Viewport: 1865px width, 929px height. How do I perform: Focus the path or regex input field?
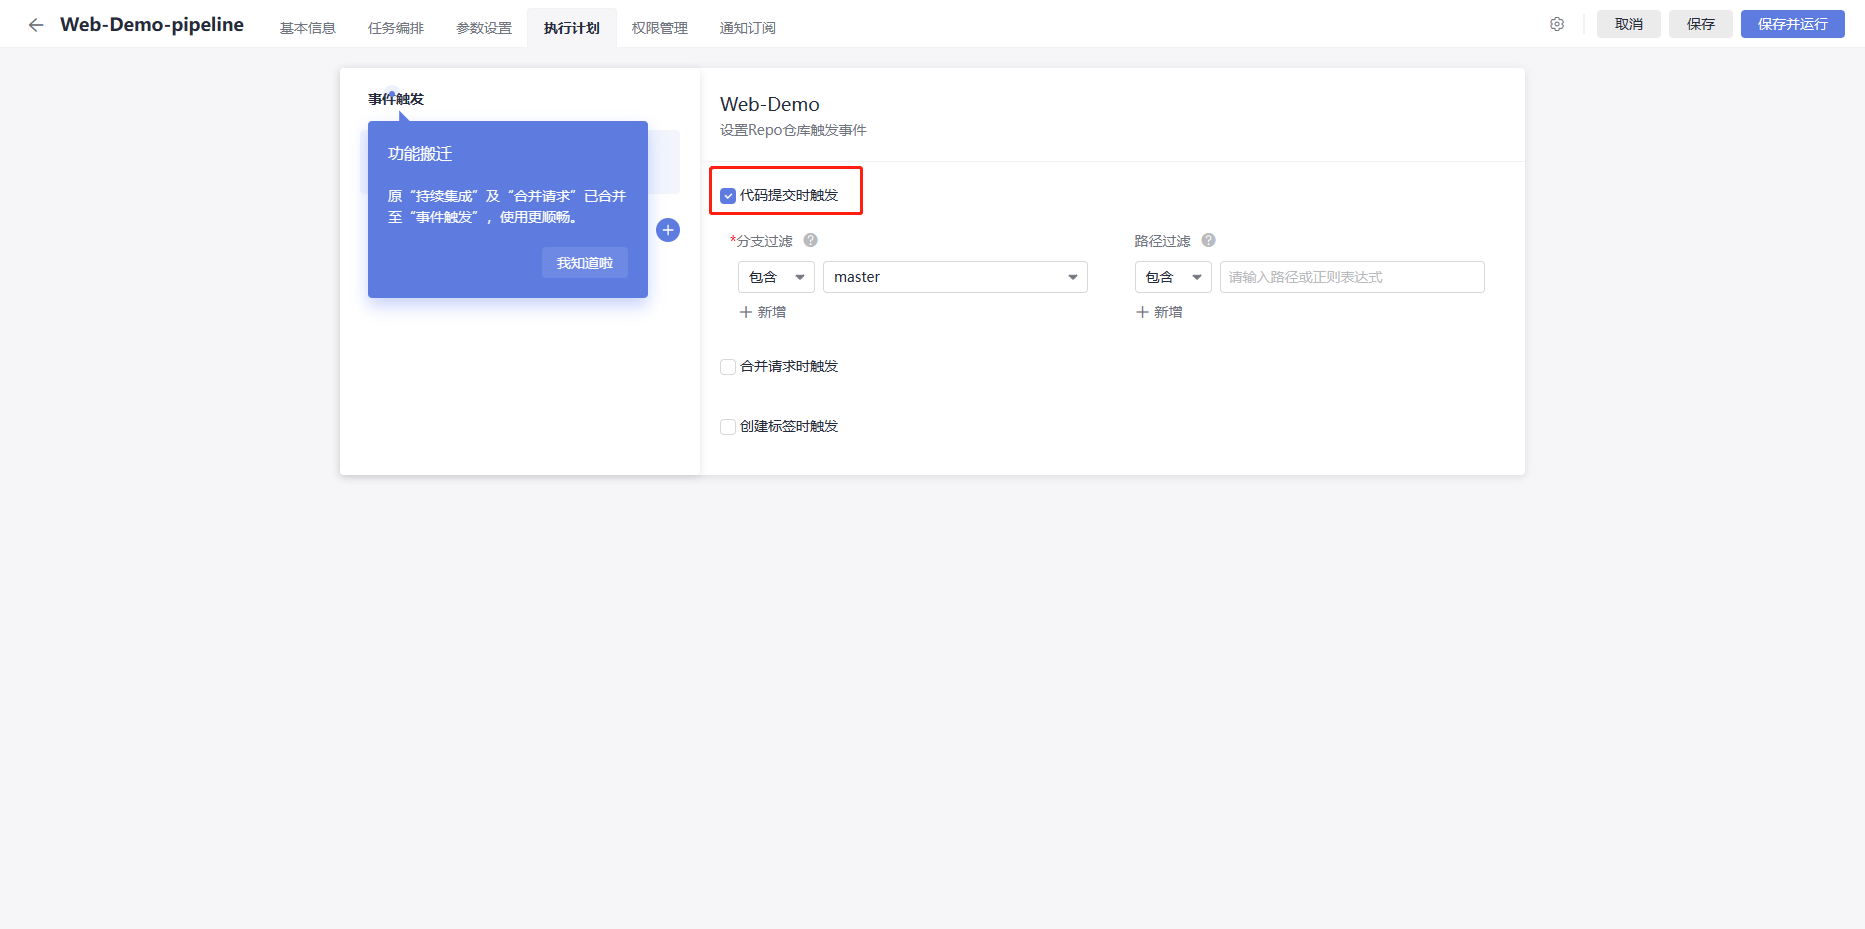tap(1352, 277)
